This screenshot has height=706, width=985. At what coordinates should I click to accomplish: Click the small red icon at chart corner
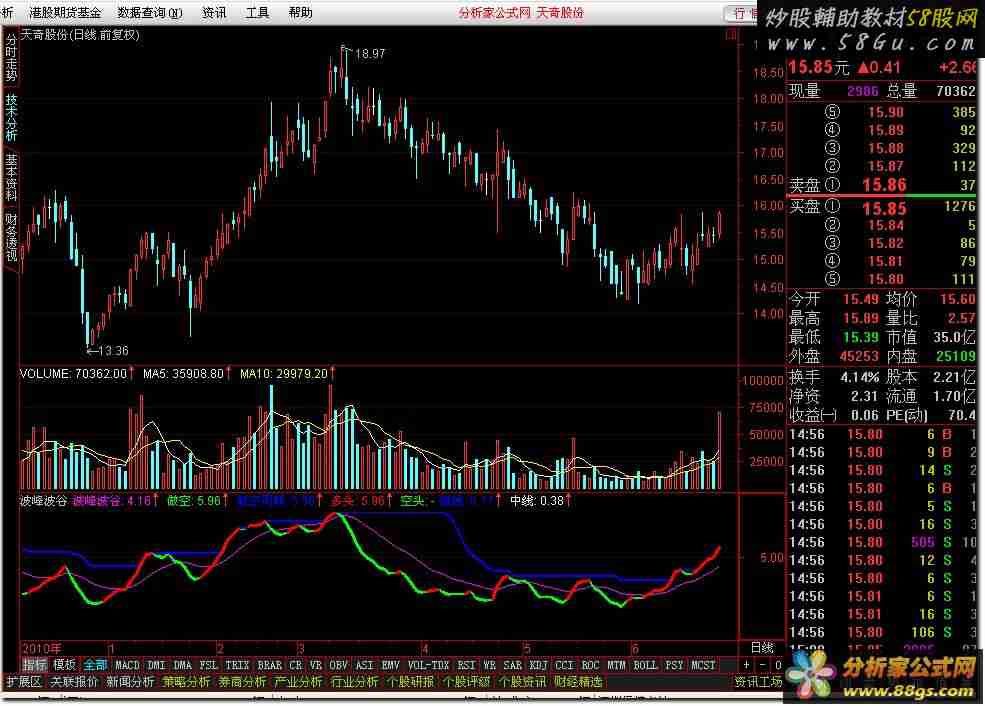(x=731, y=35)
